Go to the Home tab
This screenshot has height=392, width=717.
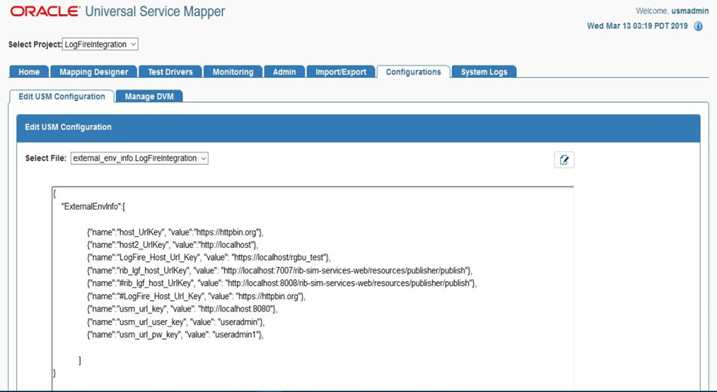29,72
